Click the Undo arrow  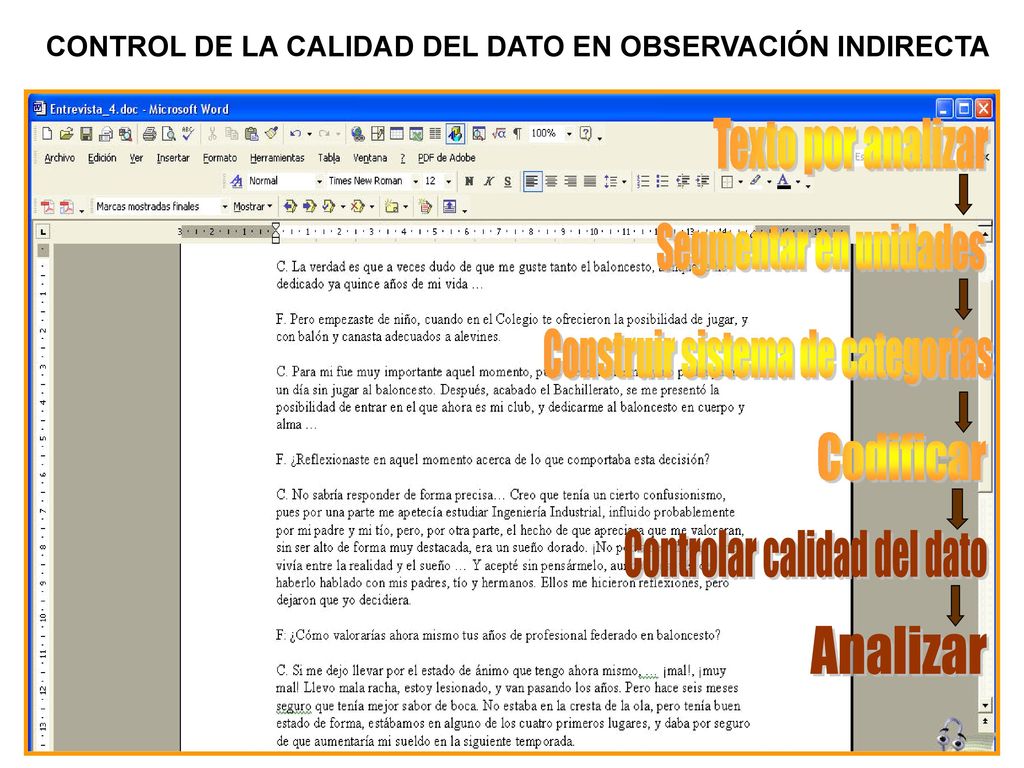pos(295,134)
